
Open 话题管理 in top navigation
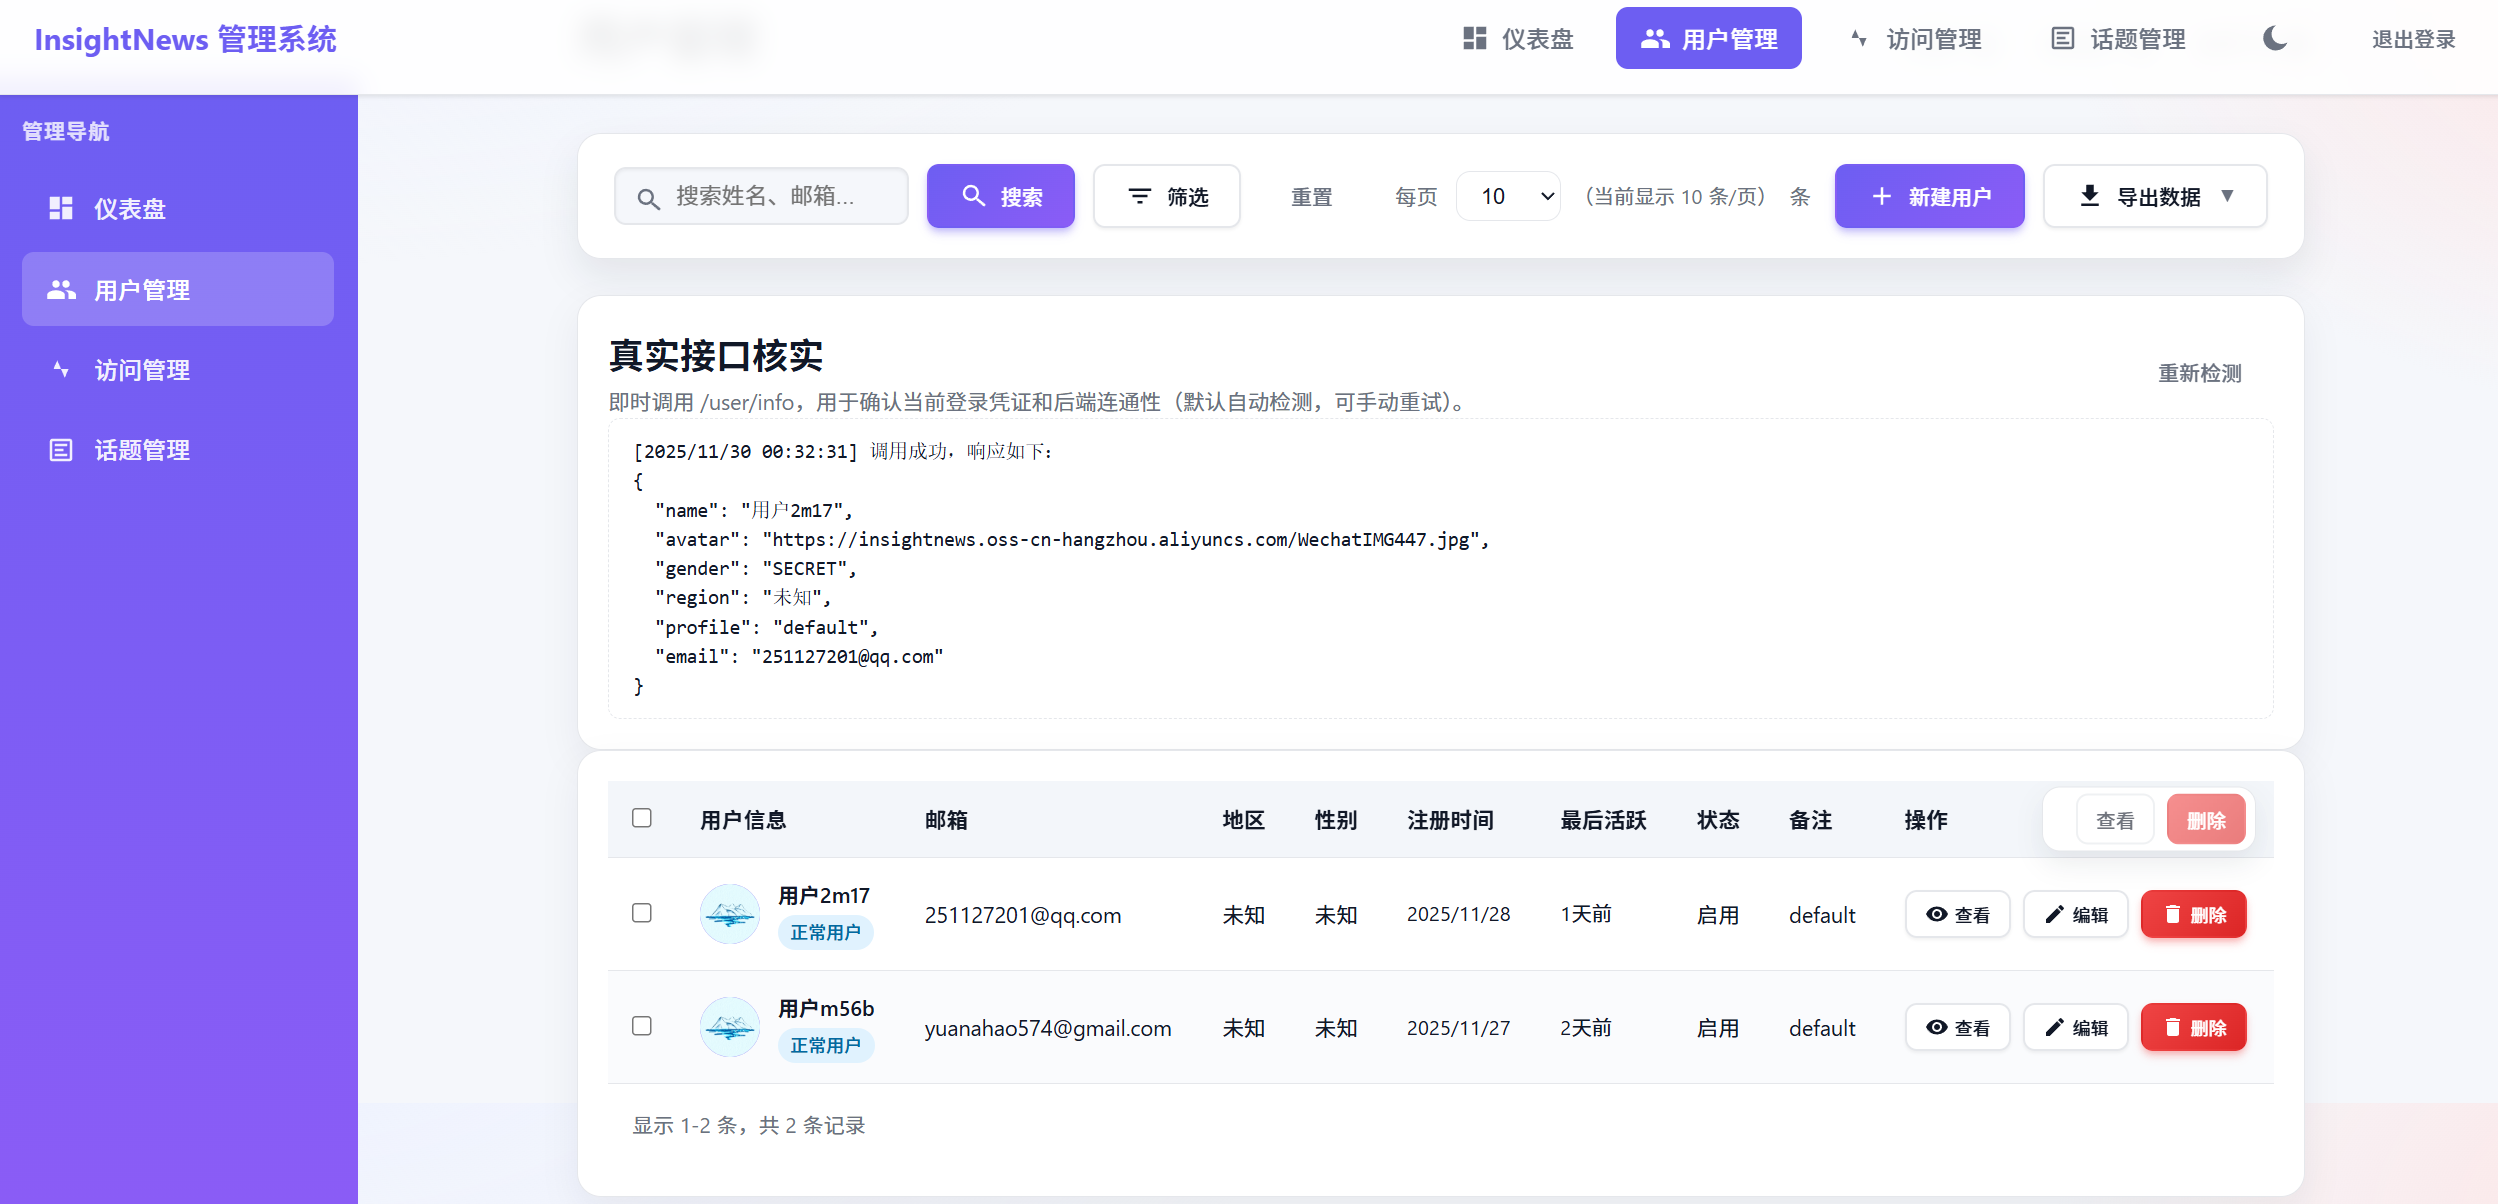2118,39
